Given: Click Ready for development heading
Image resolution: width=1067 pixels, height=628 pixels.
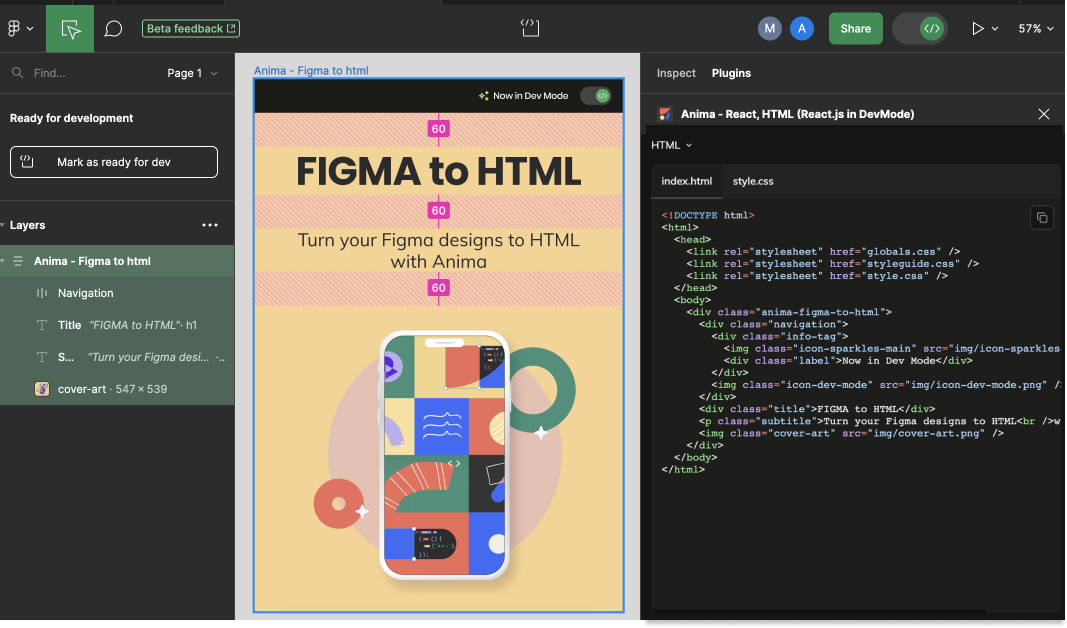Looking at the screenshot, I should click(x=71, y=118).
